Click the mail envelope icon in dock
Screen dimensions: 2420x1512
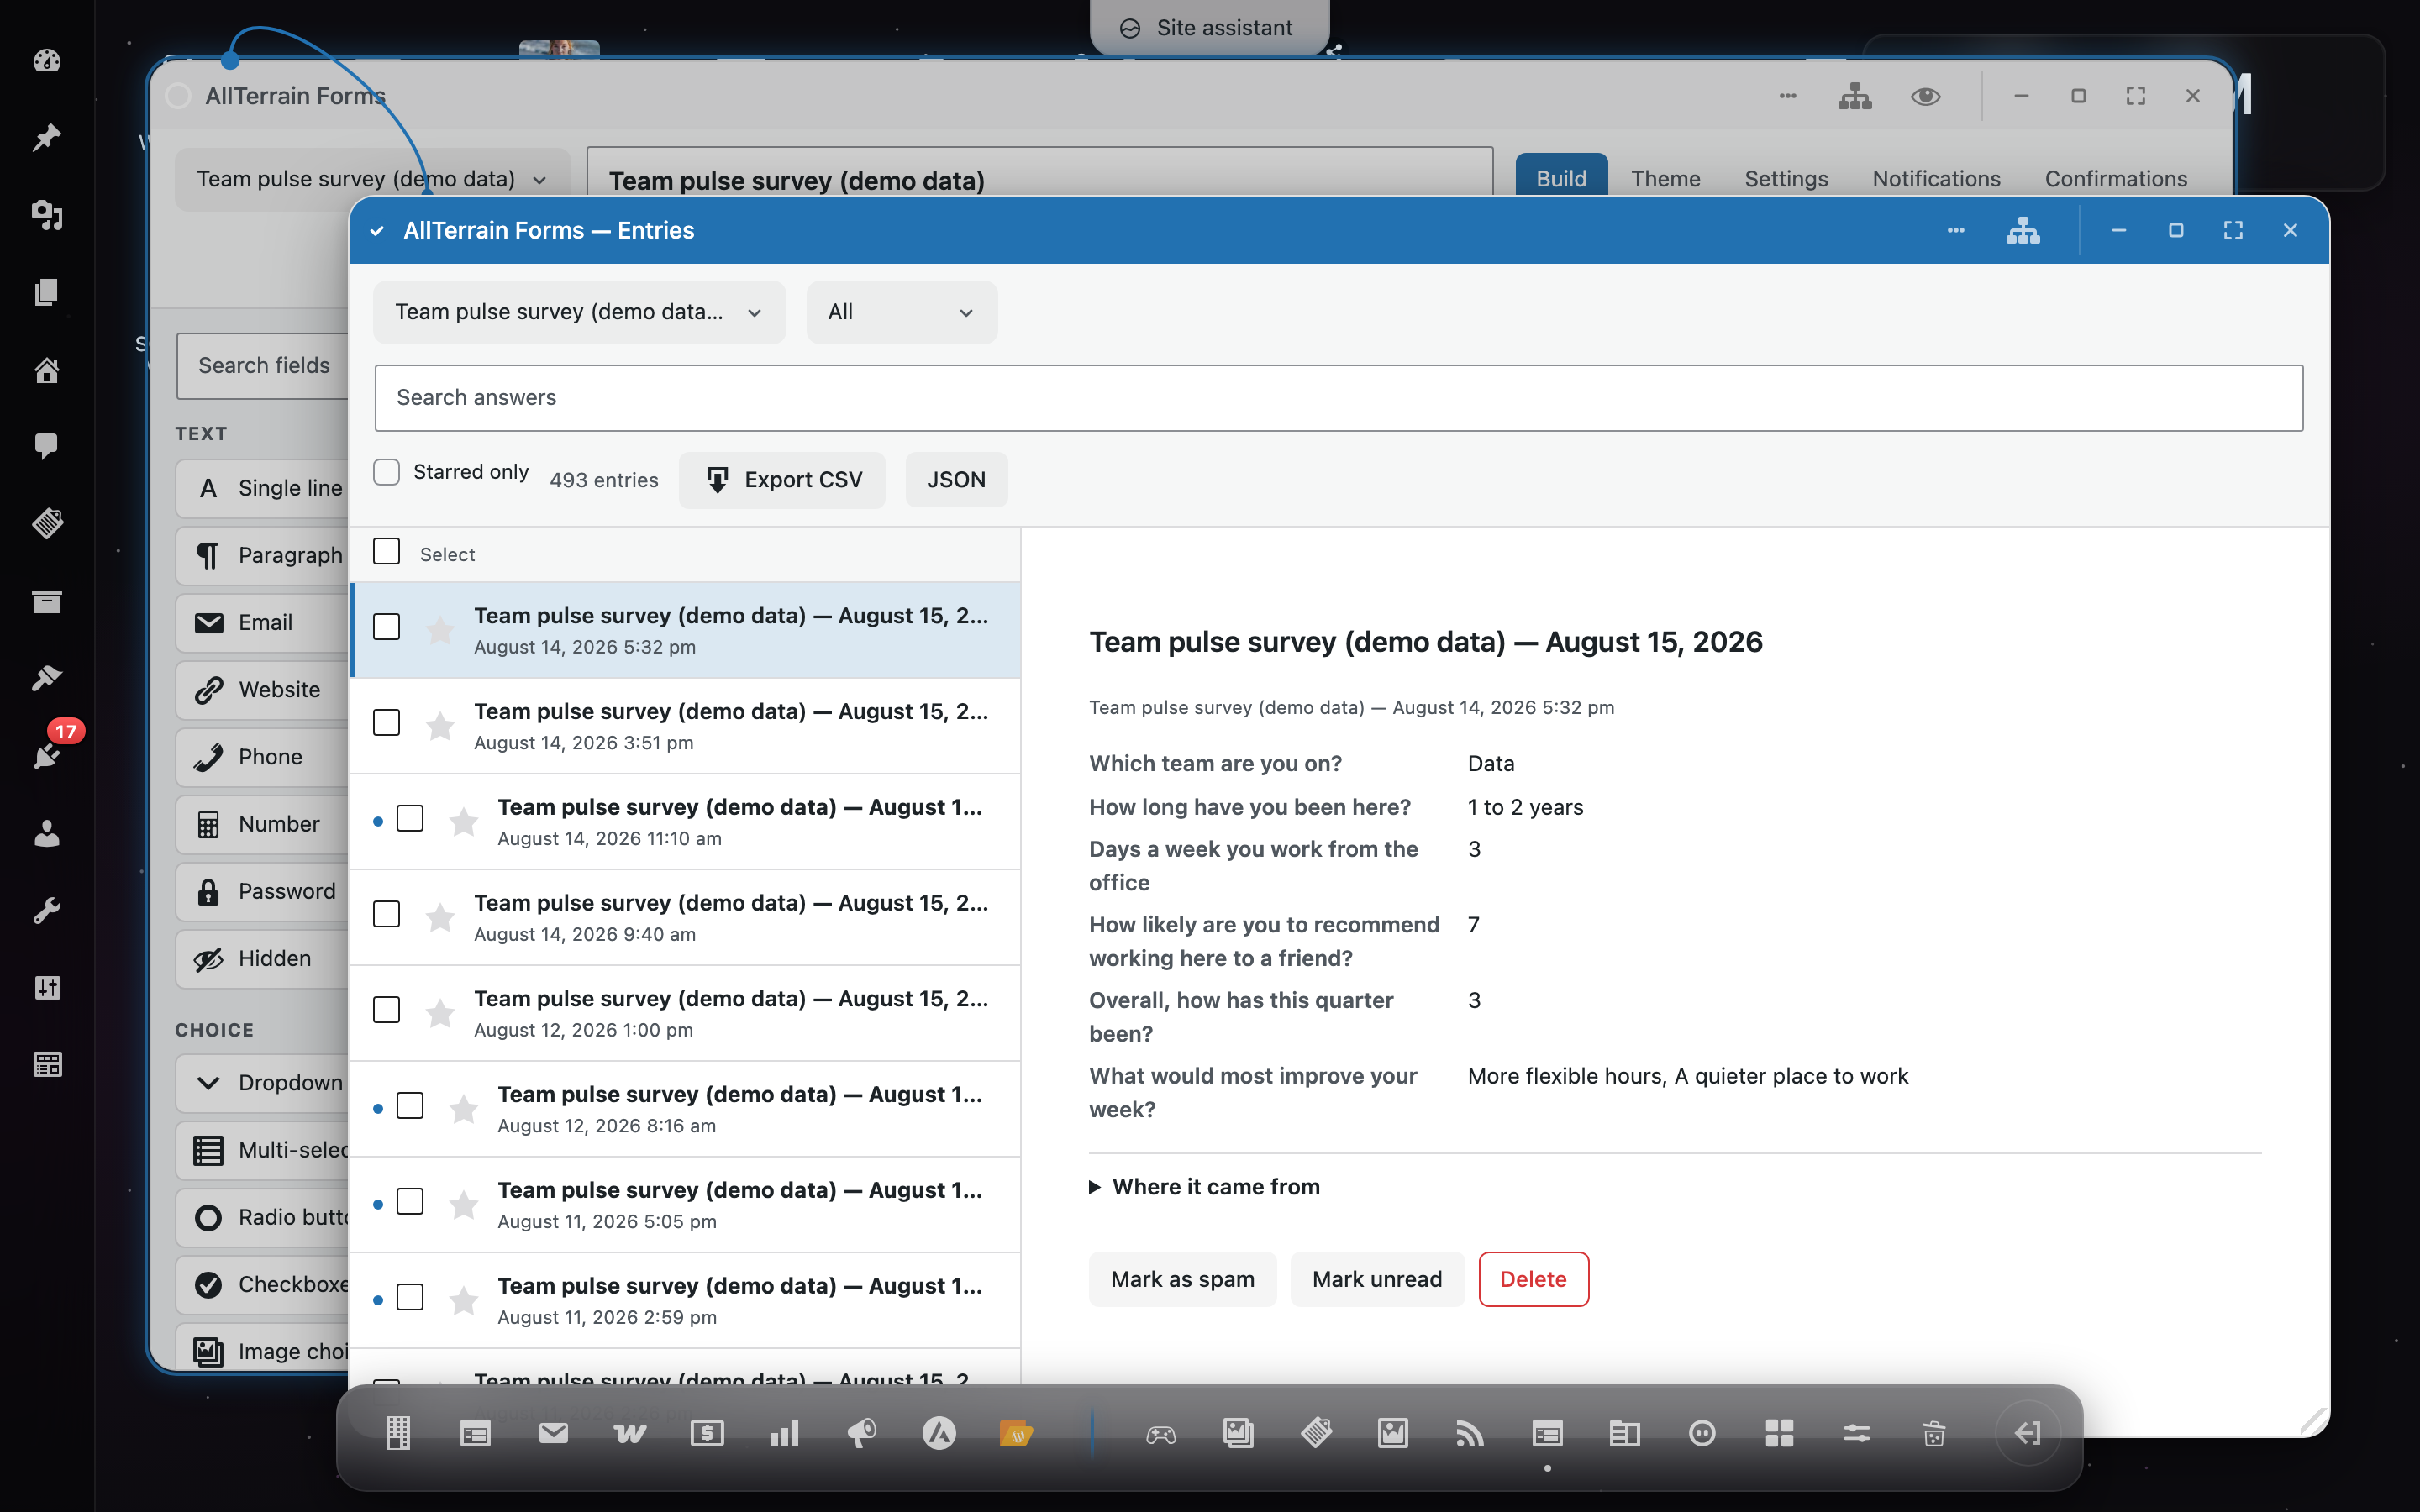[x=553, y=1433]
